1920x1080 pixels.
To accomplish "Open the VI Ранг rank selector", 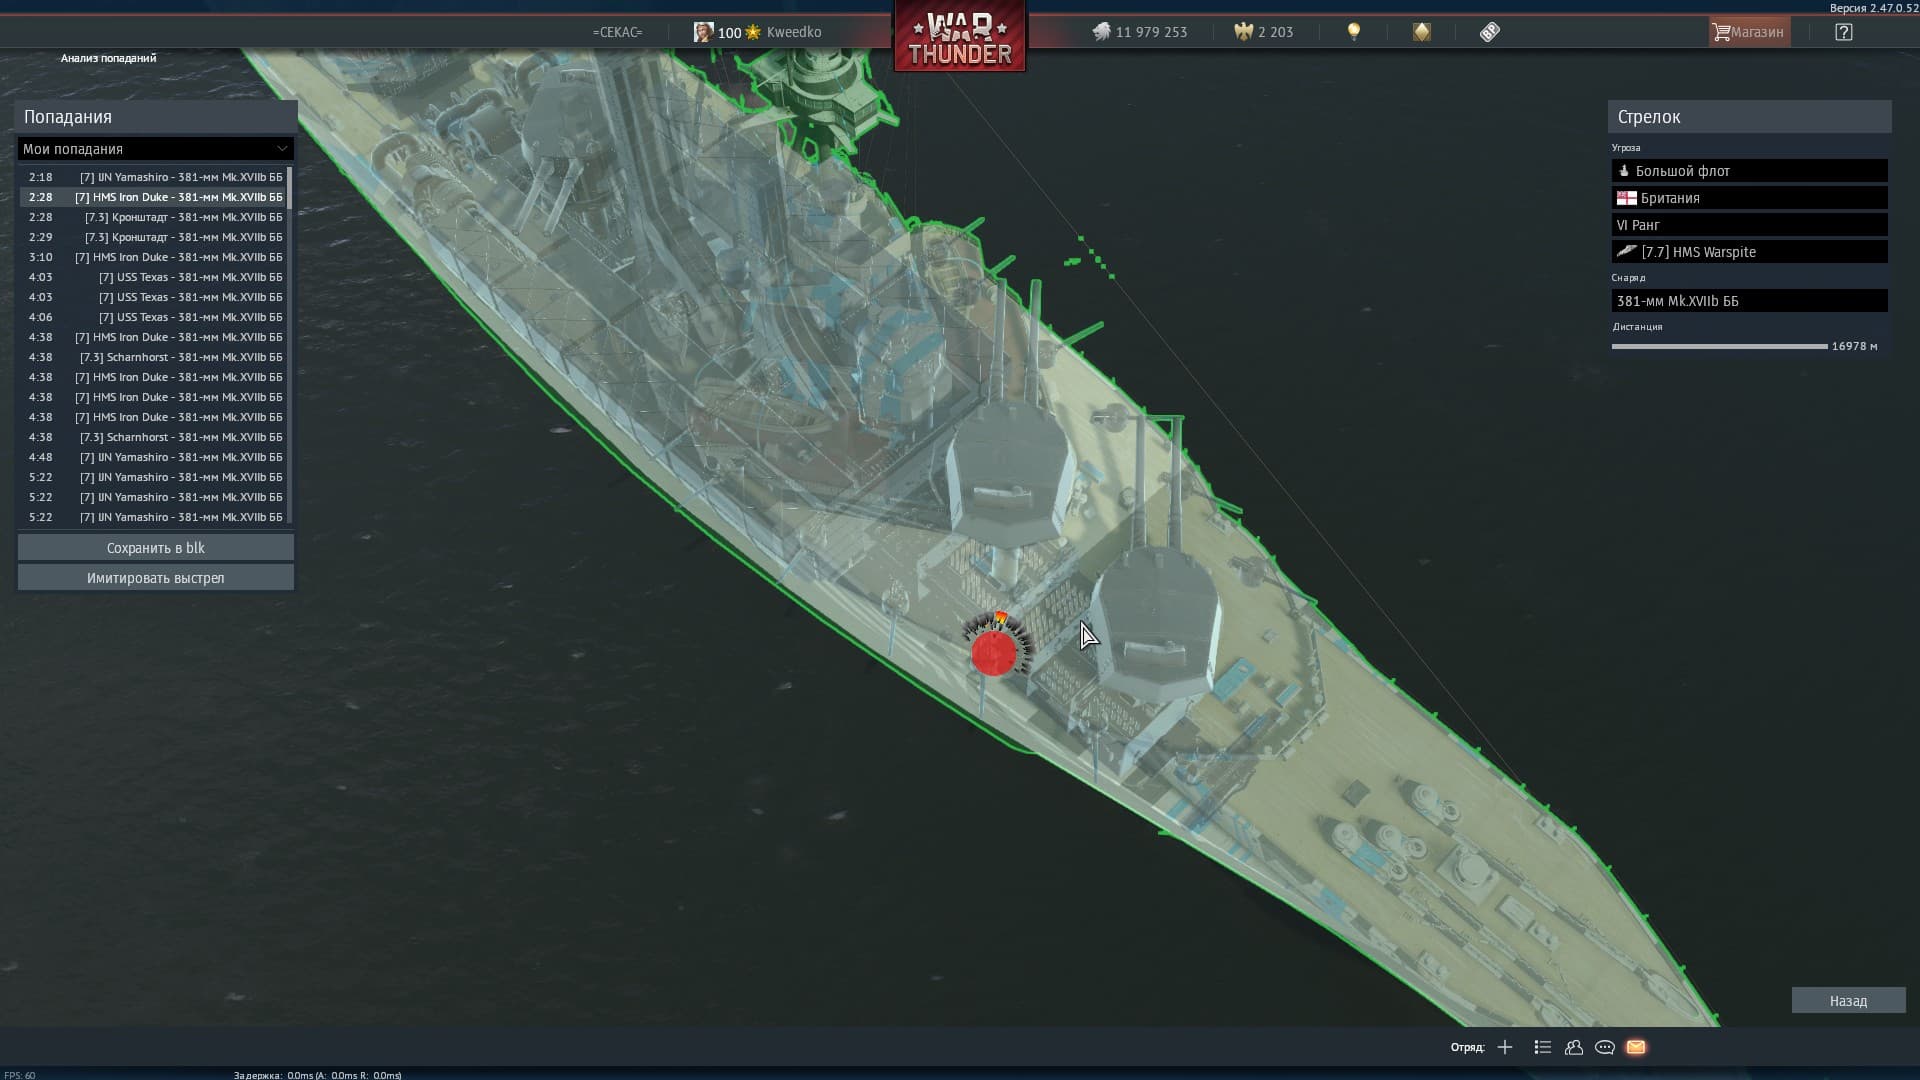I will pos(1749,225).
